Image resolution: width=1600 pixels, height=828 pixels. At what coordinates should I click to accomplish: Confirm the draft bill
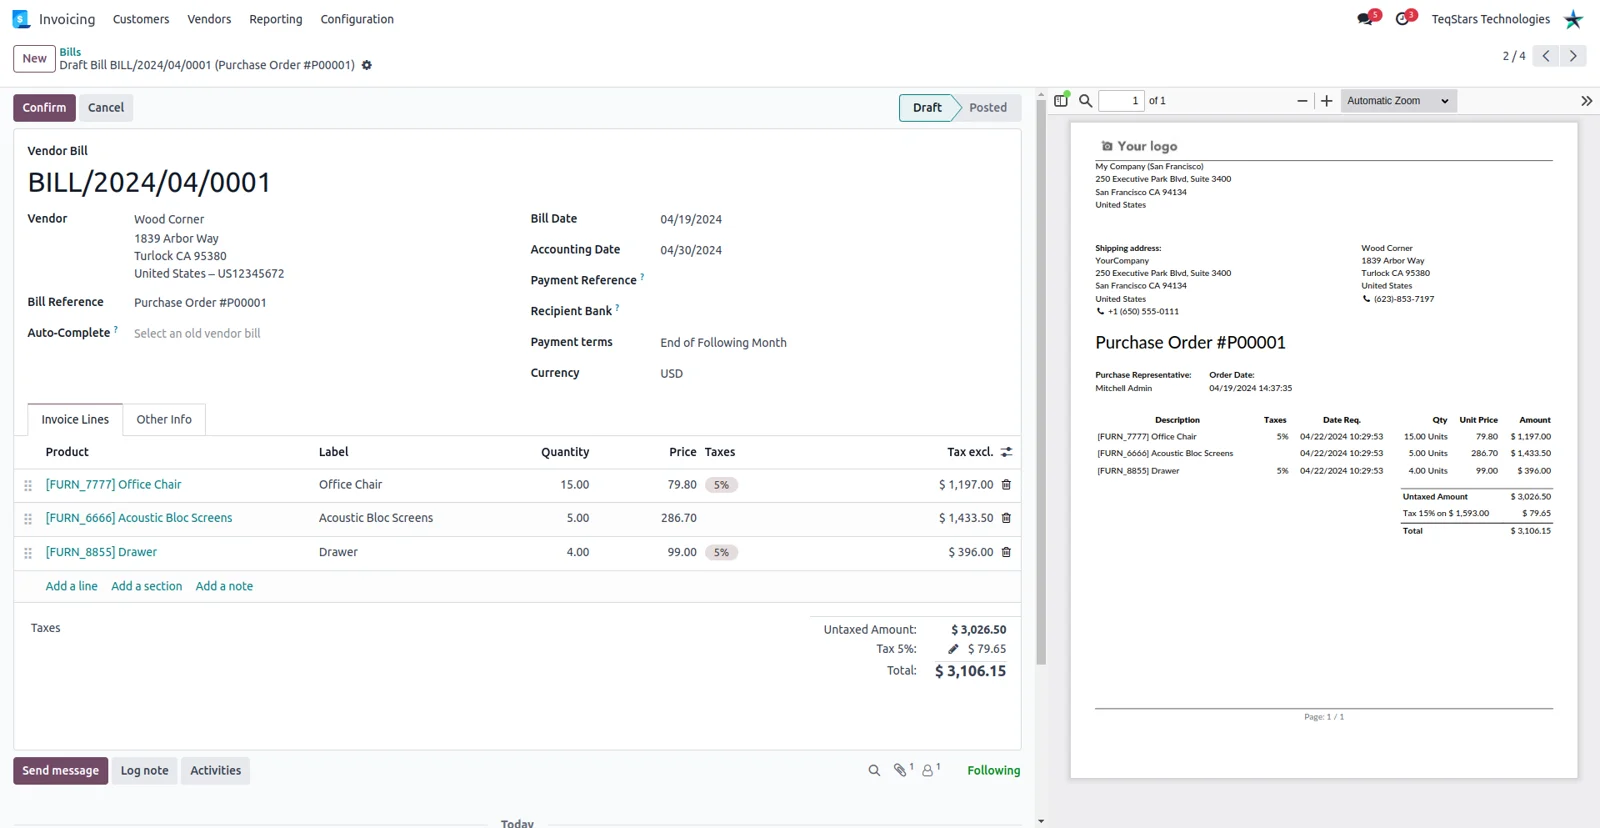coord(44,108)
